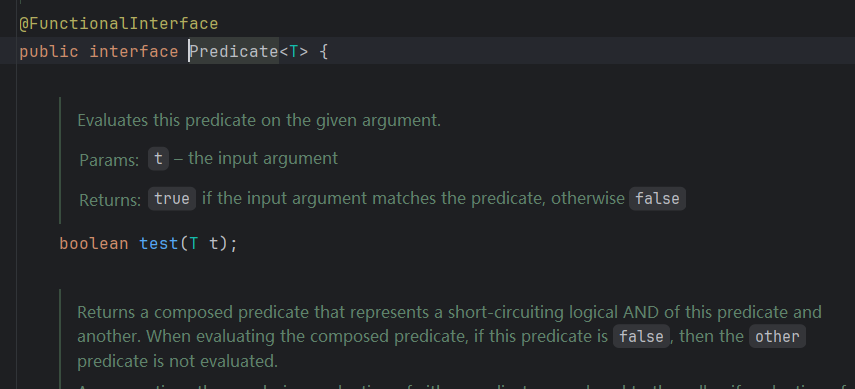Viewport: 855px width, 389px height.
Task: Click the @FunctionalInterface annotation
Action: (x=118, y=24)
